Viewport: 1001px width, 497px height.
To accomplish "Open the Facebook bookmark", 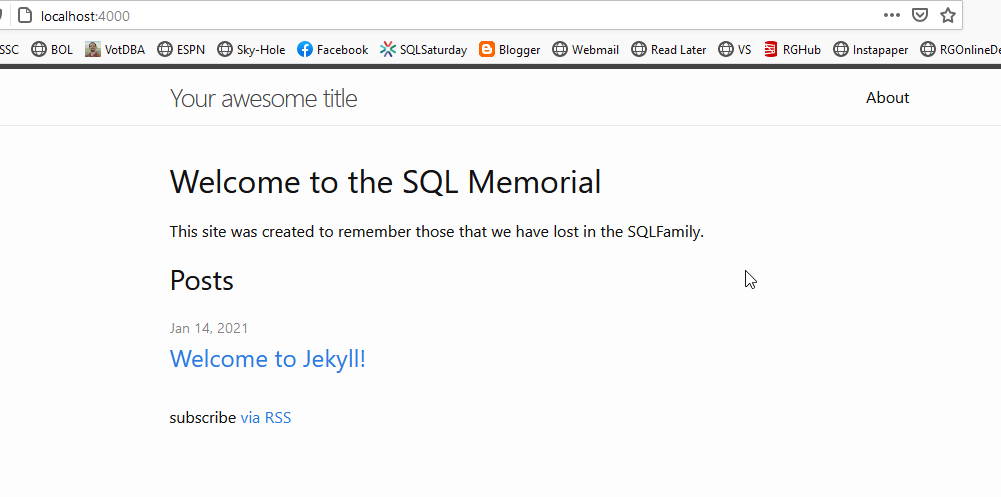I will pyautogui.click(x=333, y=49).
